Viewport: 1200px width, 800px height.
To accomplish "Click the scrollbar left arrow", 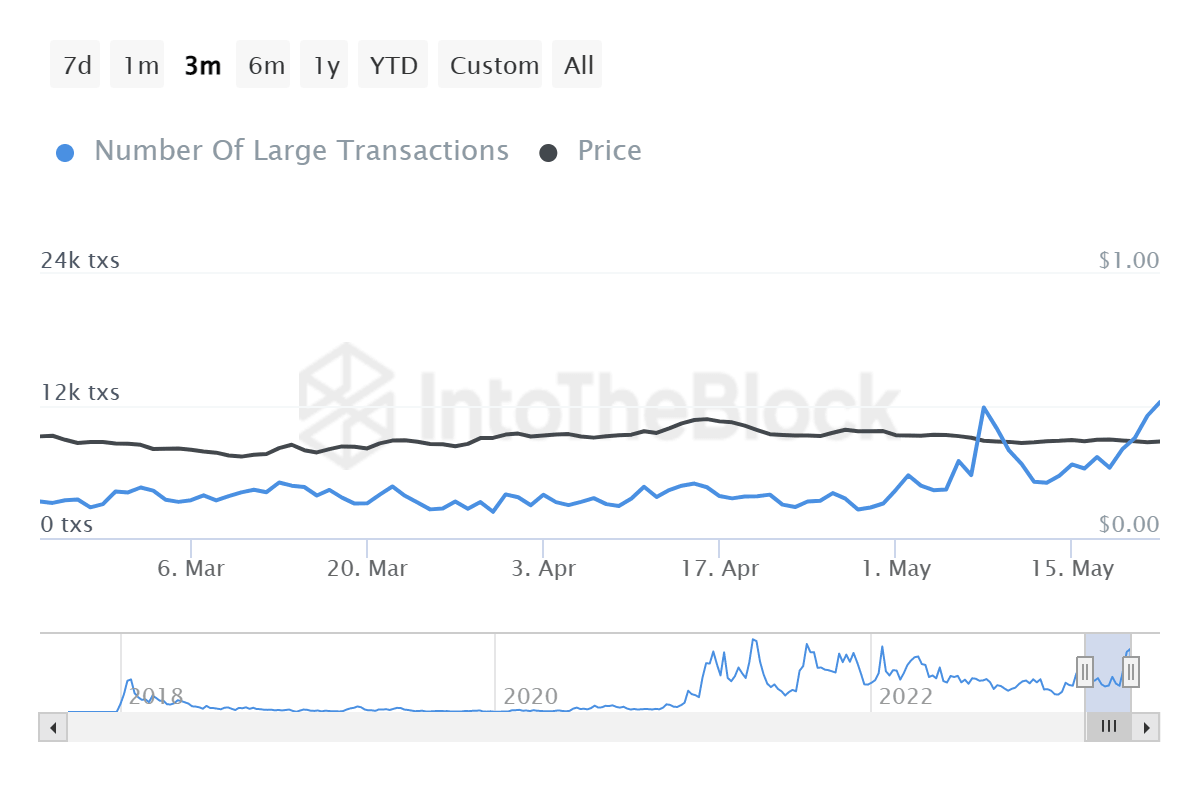I will tap(53, 727).
